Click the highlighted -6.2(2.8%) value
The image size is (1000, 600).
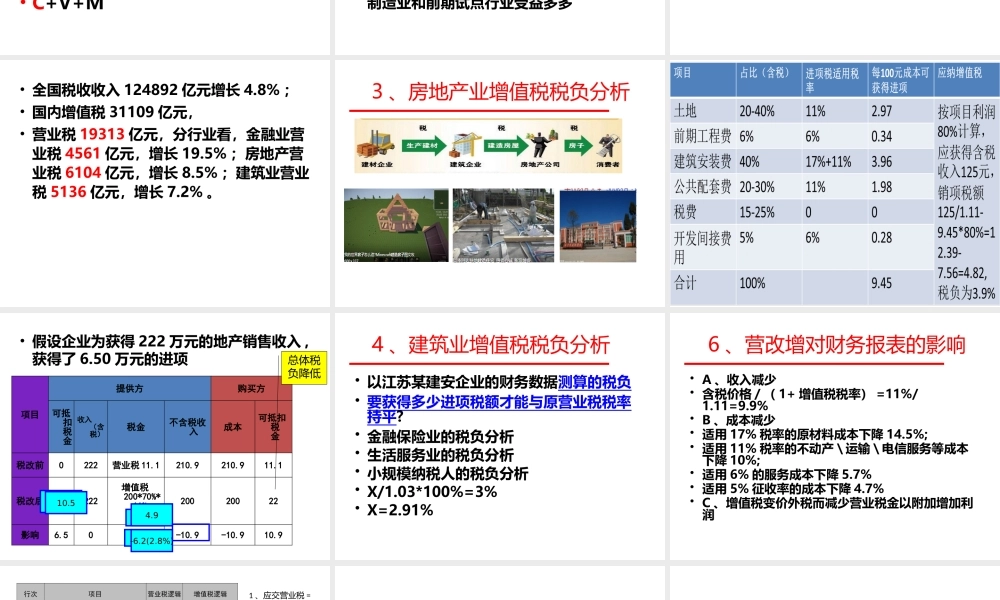(x=151, y=540)
